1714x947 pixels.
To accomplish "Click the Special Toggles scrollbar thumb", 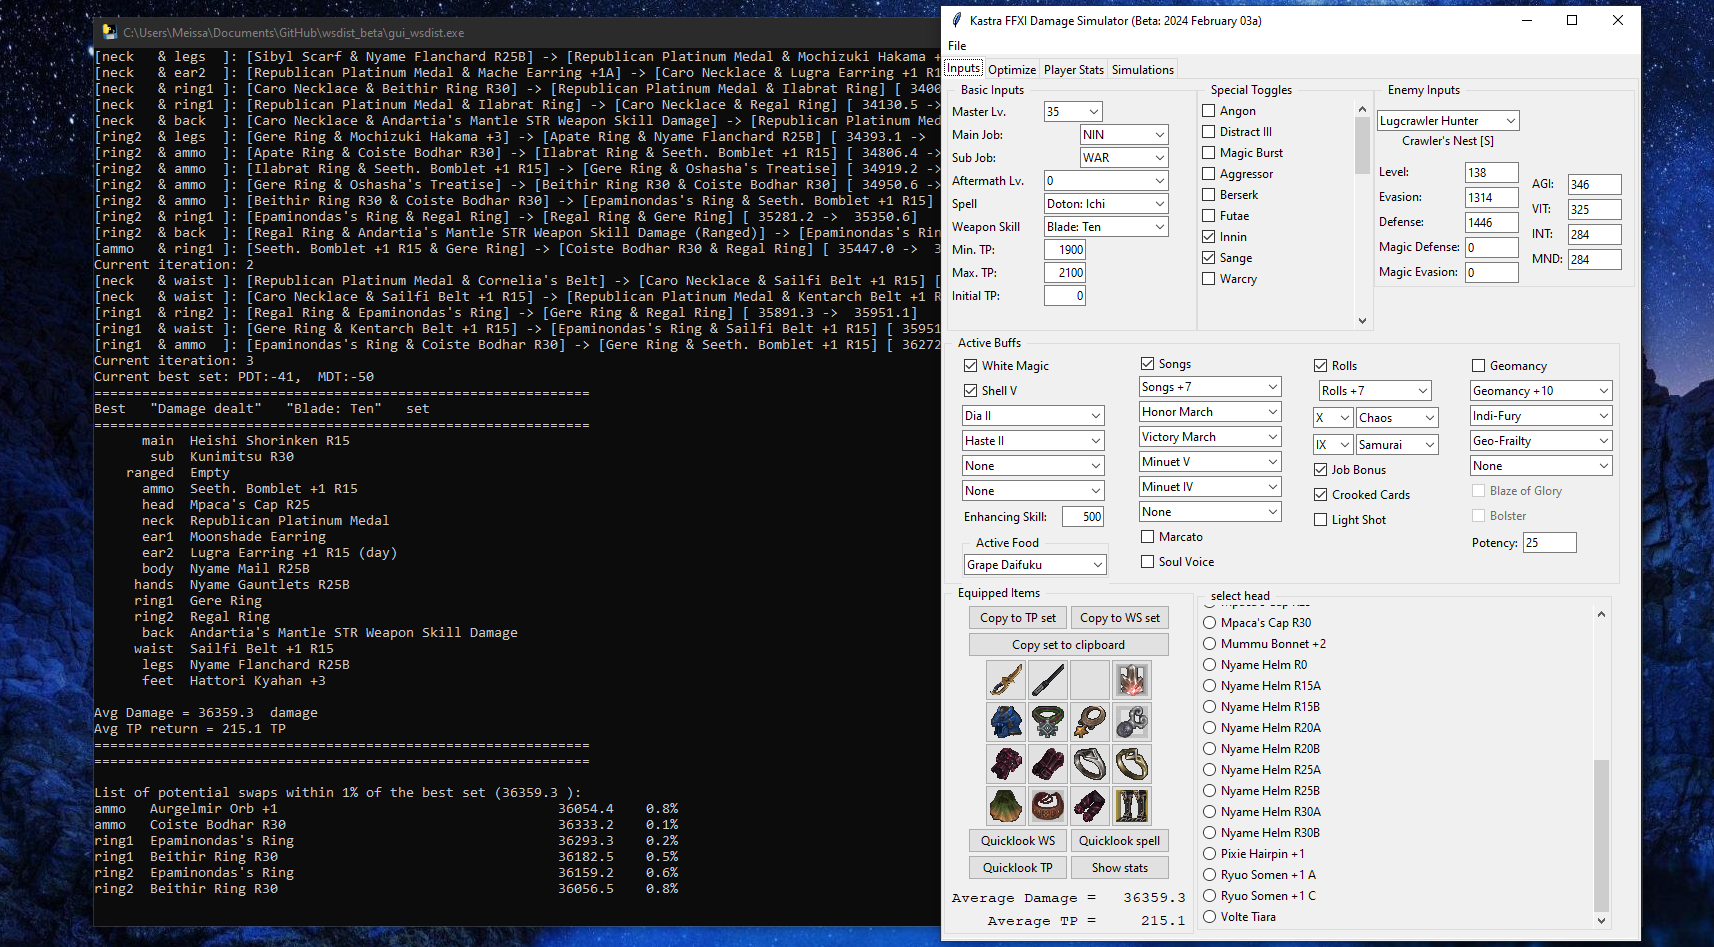I will [1362, 145].
